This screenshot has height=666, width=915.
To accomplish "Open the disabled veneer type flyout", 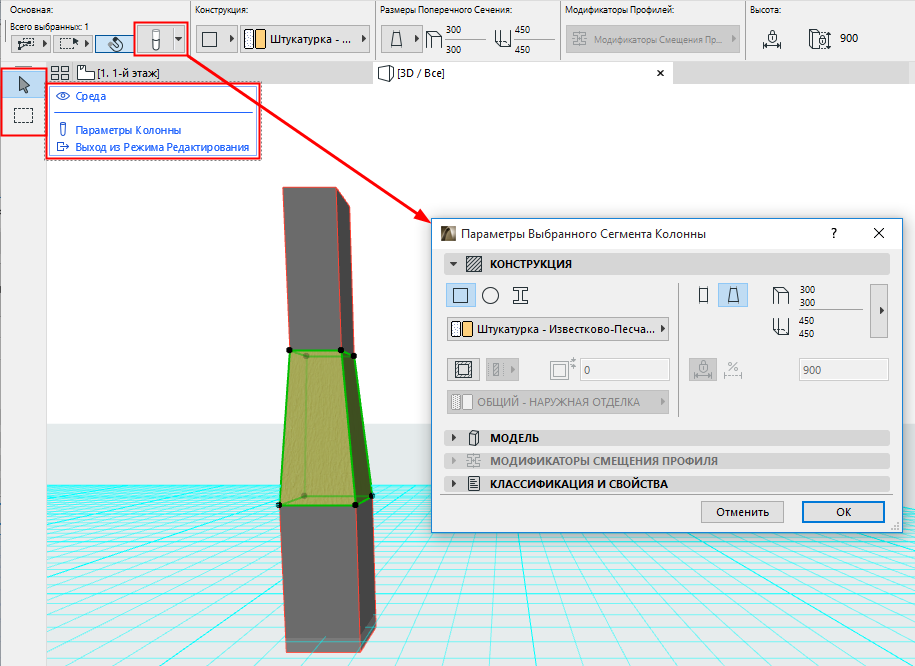I will [x=502, y=369].
